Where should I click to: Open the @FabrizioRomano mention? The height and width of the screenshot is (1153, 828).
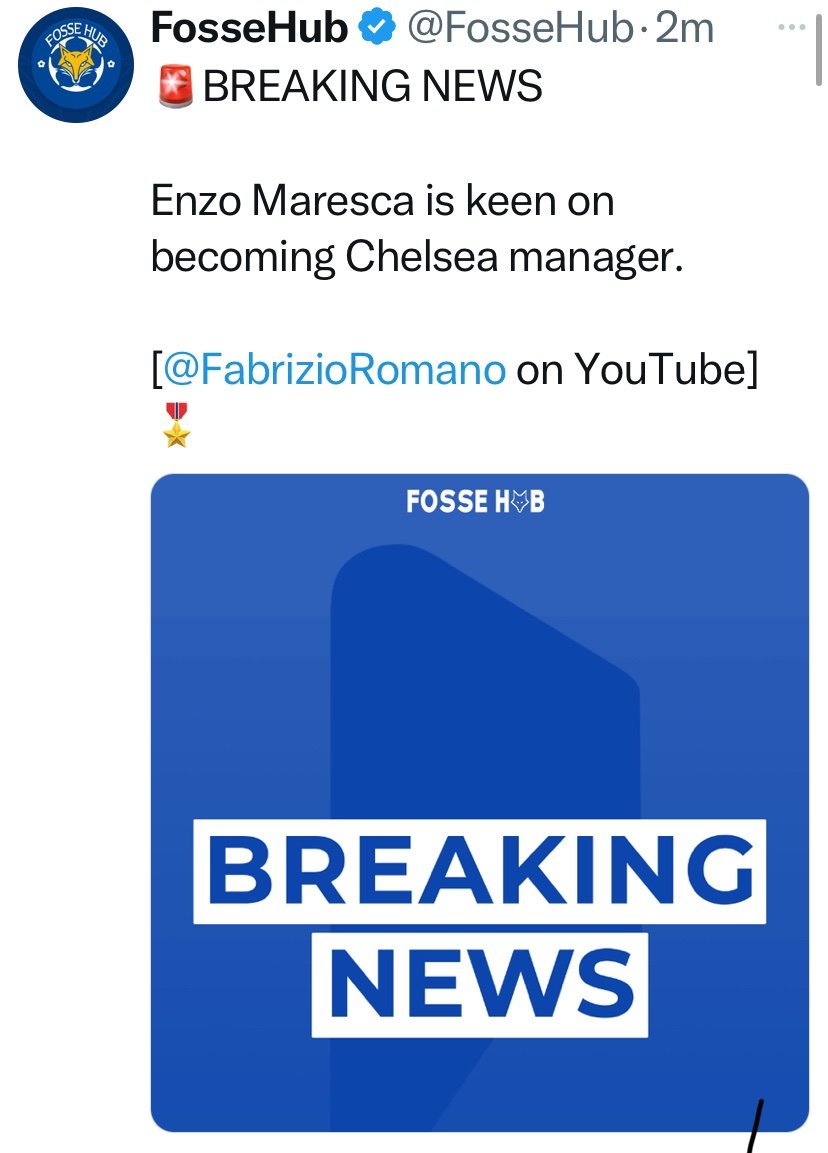tap(334, 368)
